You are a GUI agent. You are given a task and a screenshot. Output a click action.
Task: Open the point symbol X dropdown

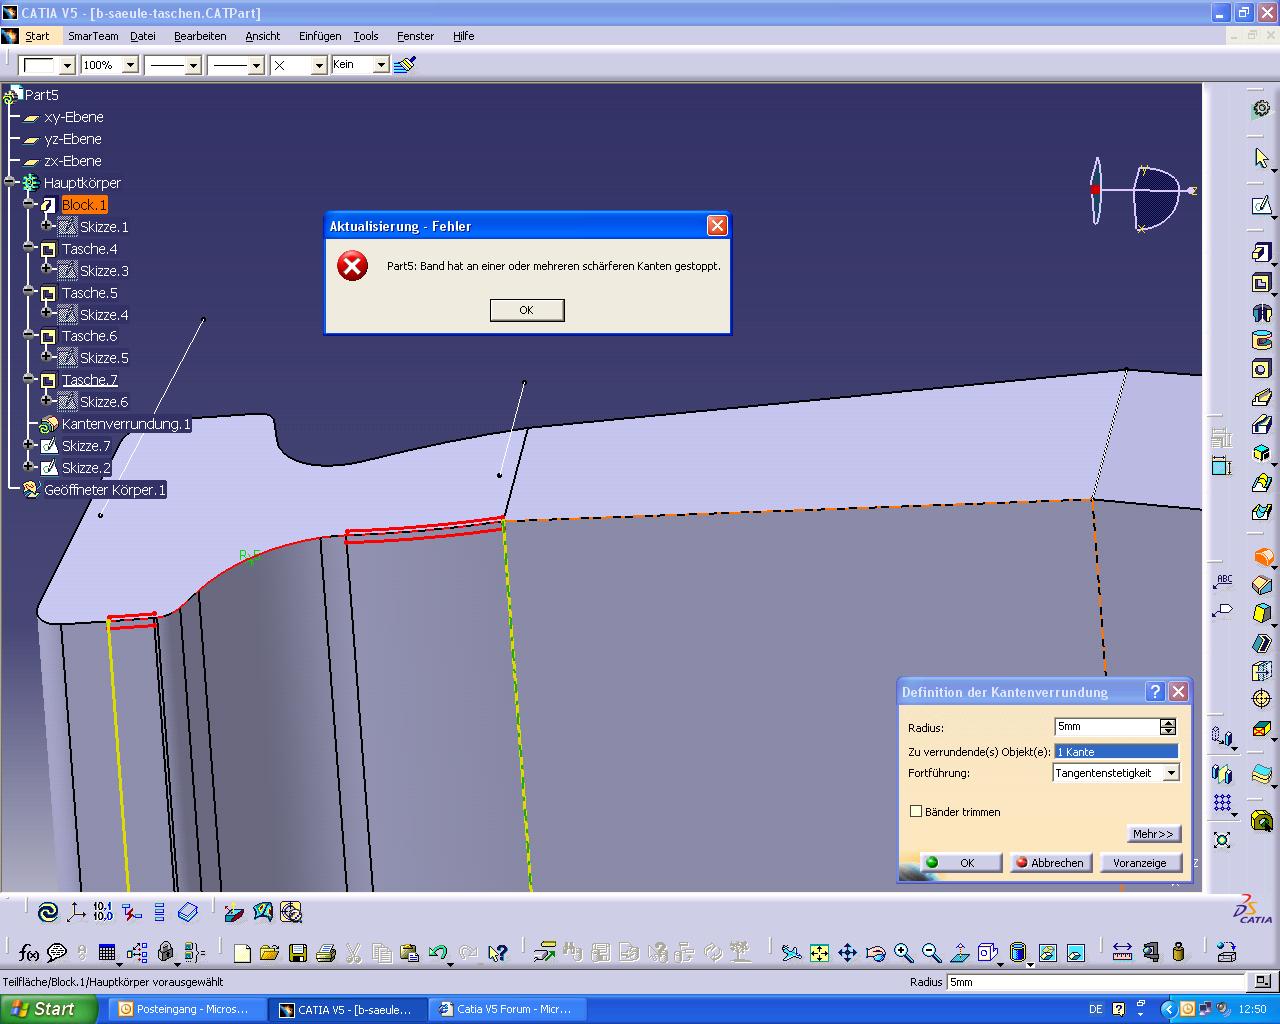319,65
